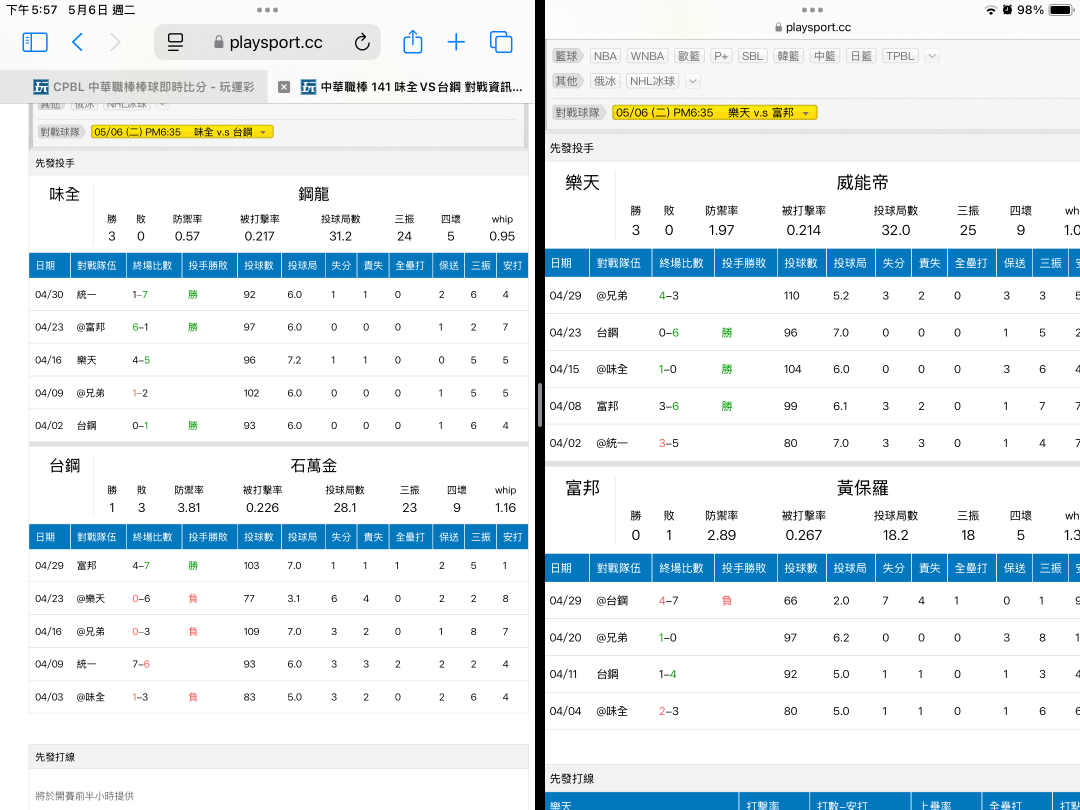
Task: Tap the 04/16 樂天 row for 鋼龍
Action: tap(278, 360)
